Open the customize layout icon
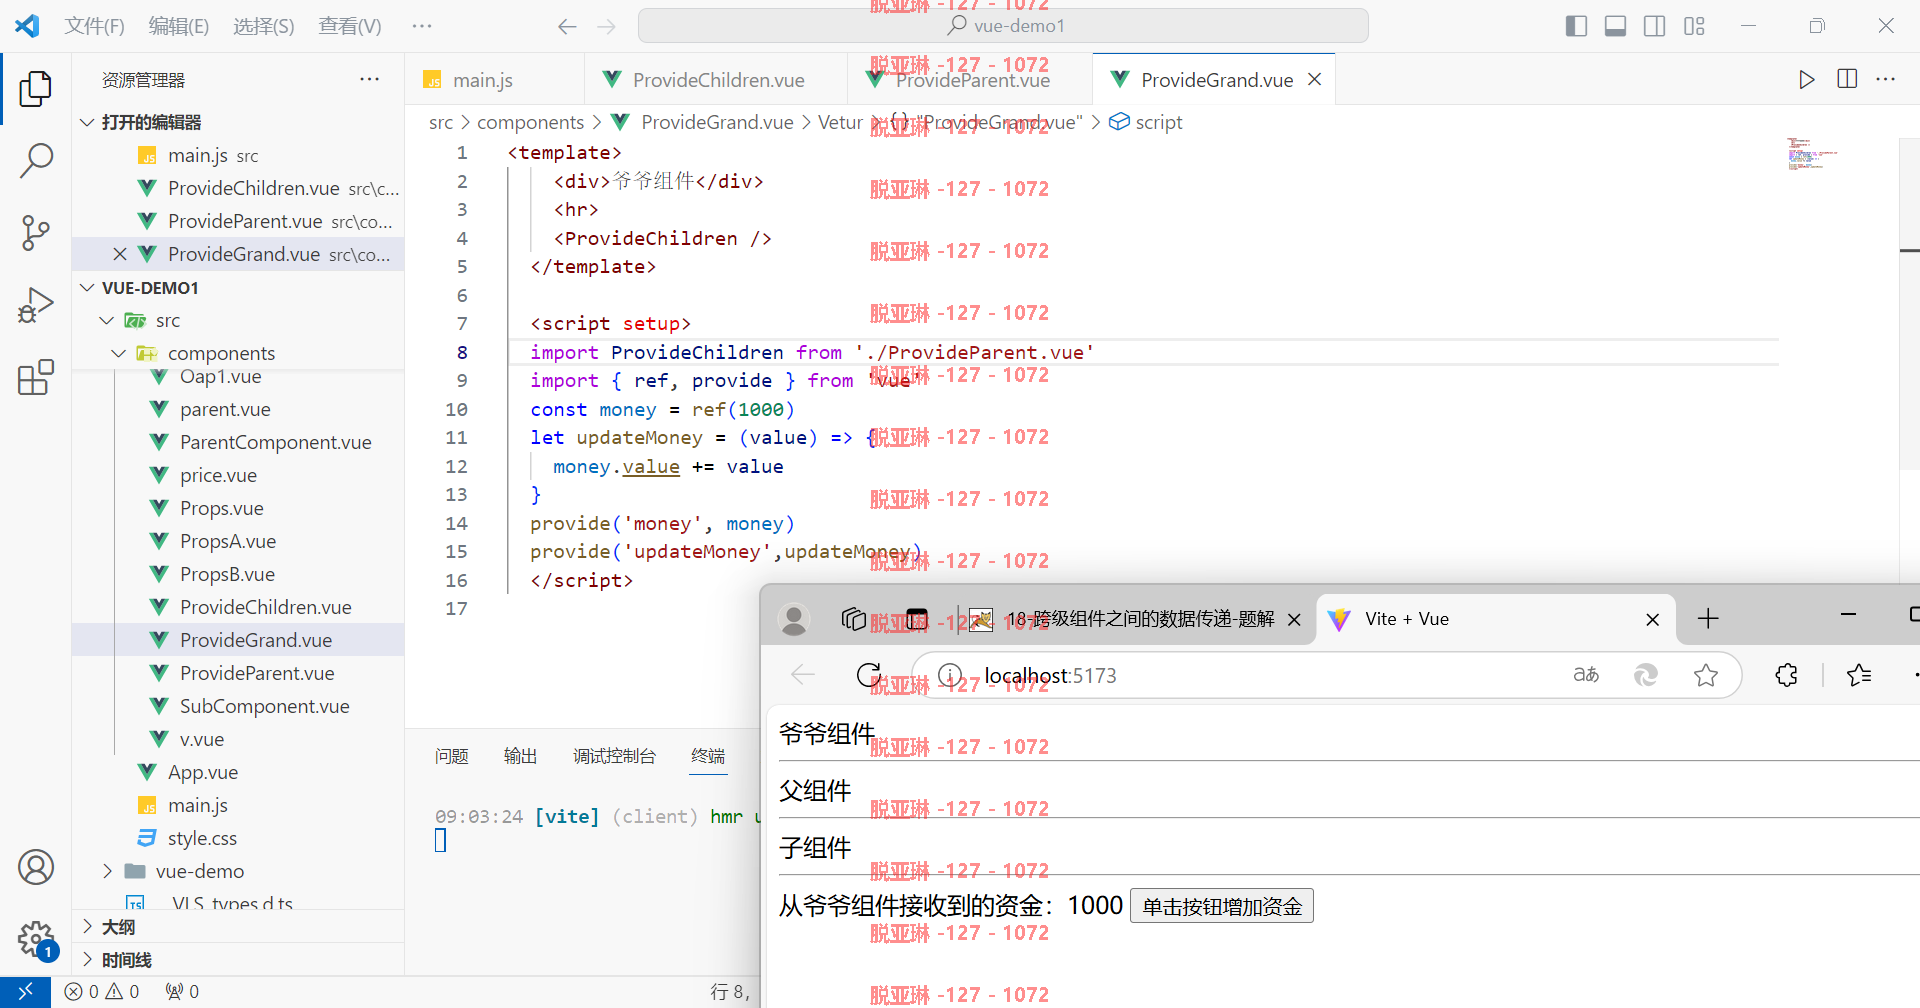The width and height of the screenshot is (1920, 1008). pos(1694,26)
